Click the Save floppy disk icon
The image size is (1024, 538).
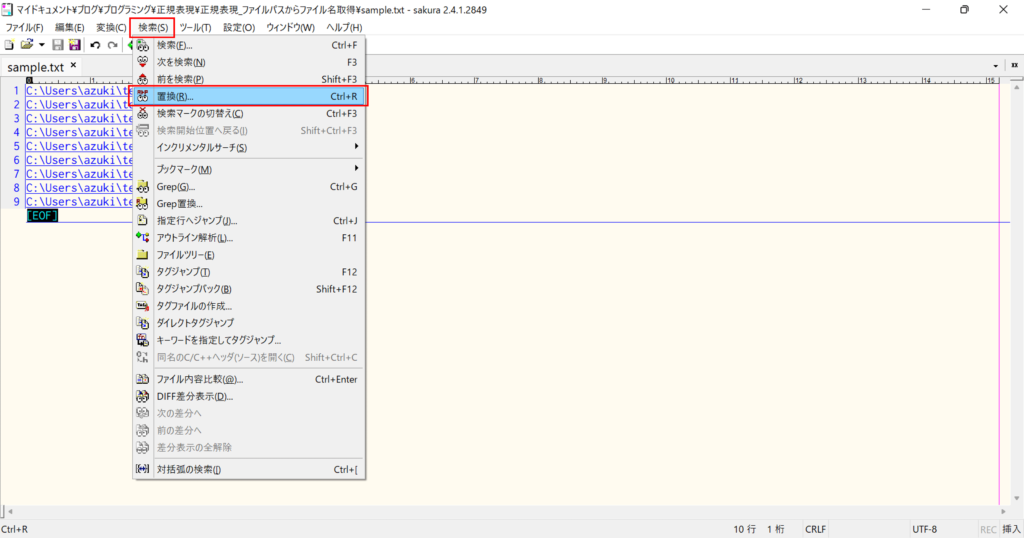pos(58,45)
